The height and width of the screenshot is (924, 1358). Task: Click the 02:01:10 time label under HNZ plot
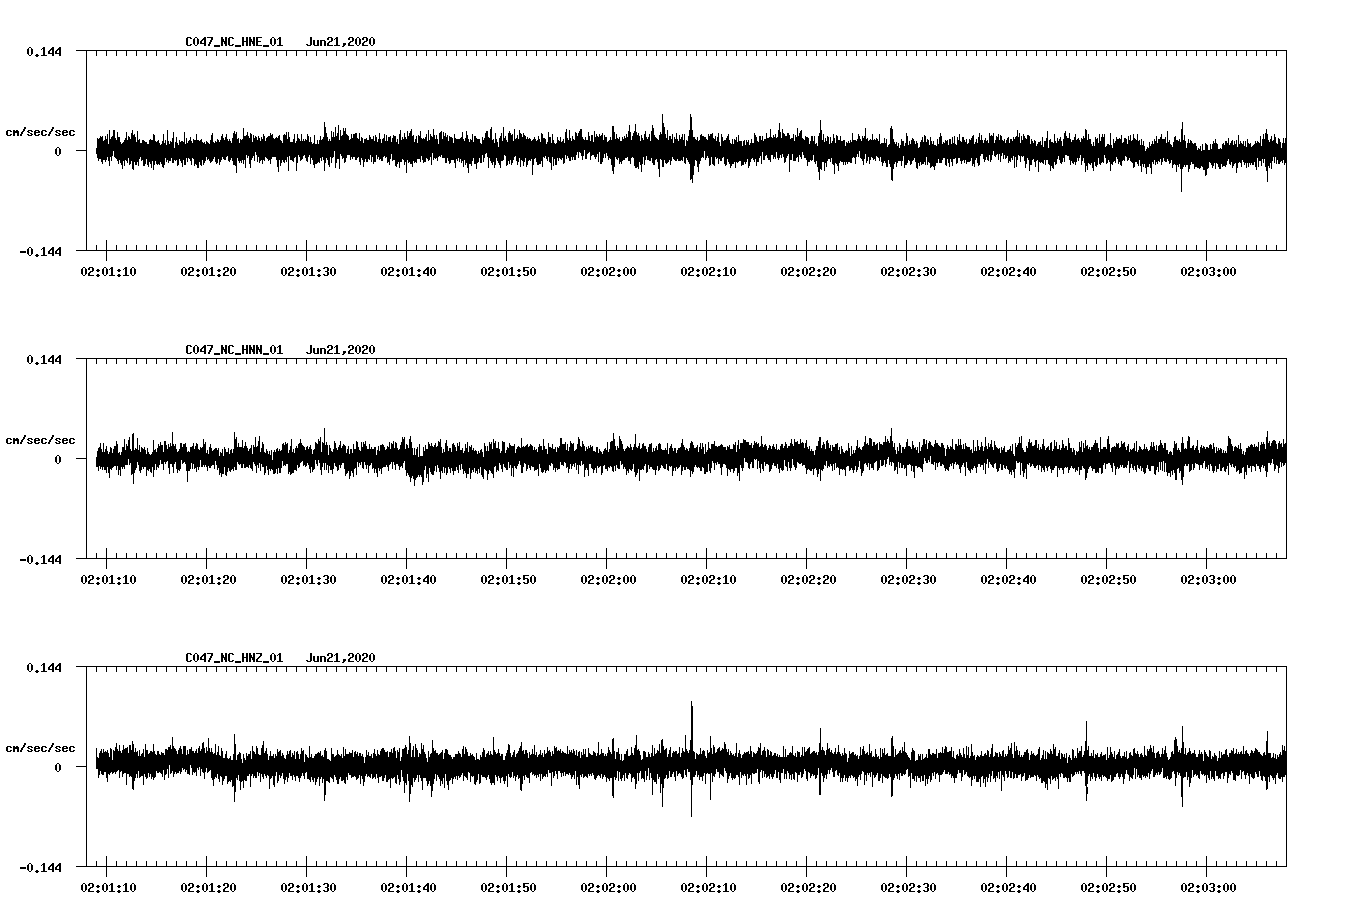pos(108,888)
